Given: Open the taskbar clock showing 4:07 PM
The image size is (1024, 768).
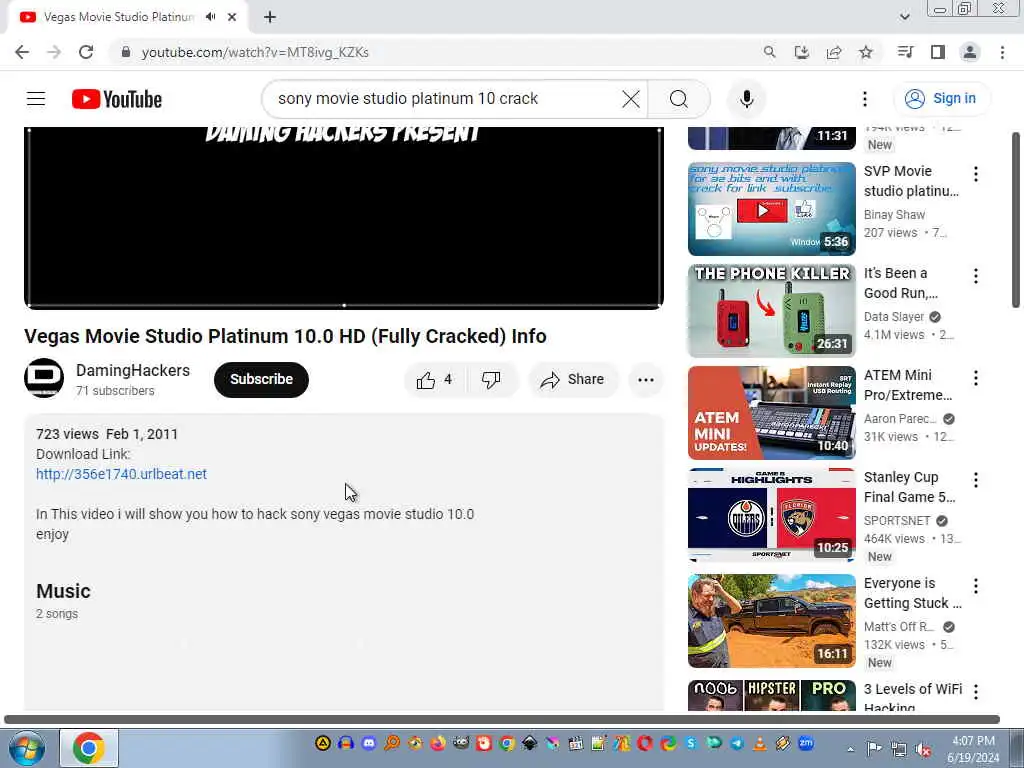Looking at the screenshot, I should click(973, 749).
